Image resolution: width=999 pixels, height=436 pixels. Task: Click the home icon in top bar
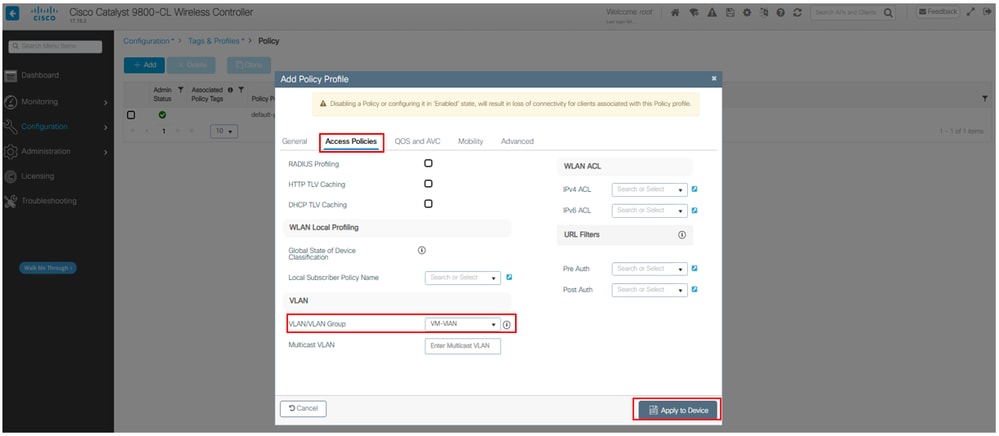tap(675, 13)
